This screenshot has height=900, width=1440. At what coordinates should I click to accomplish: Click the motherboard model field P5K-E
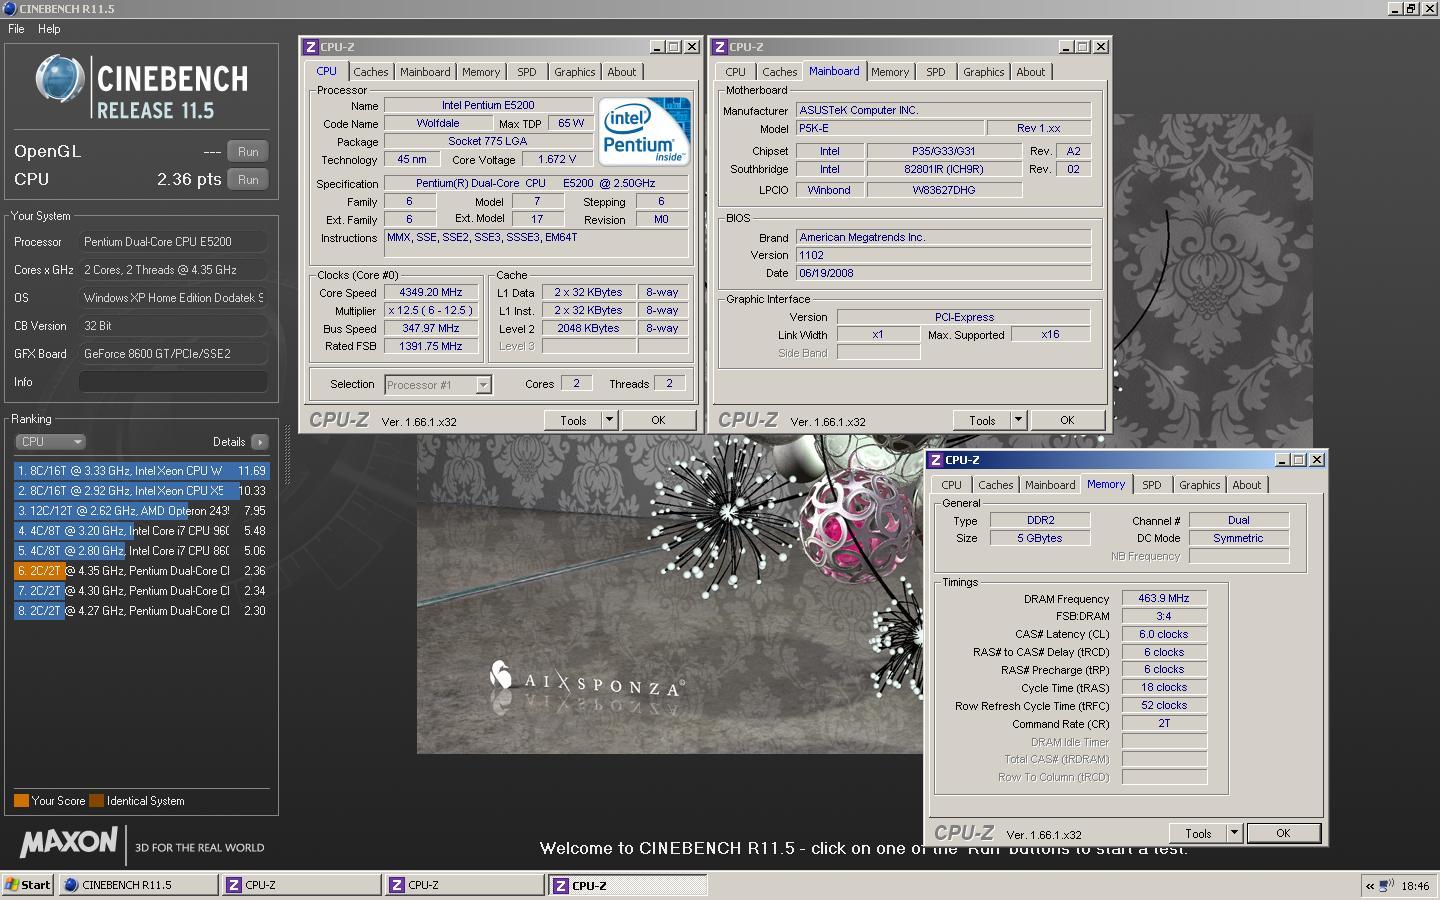coord(888,128)
